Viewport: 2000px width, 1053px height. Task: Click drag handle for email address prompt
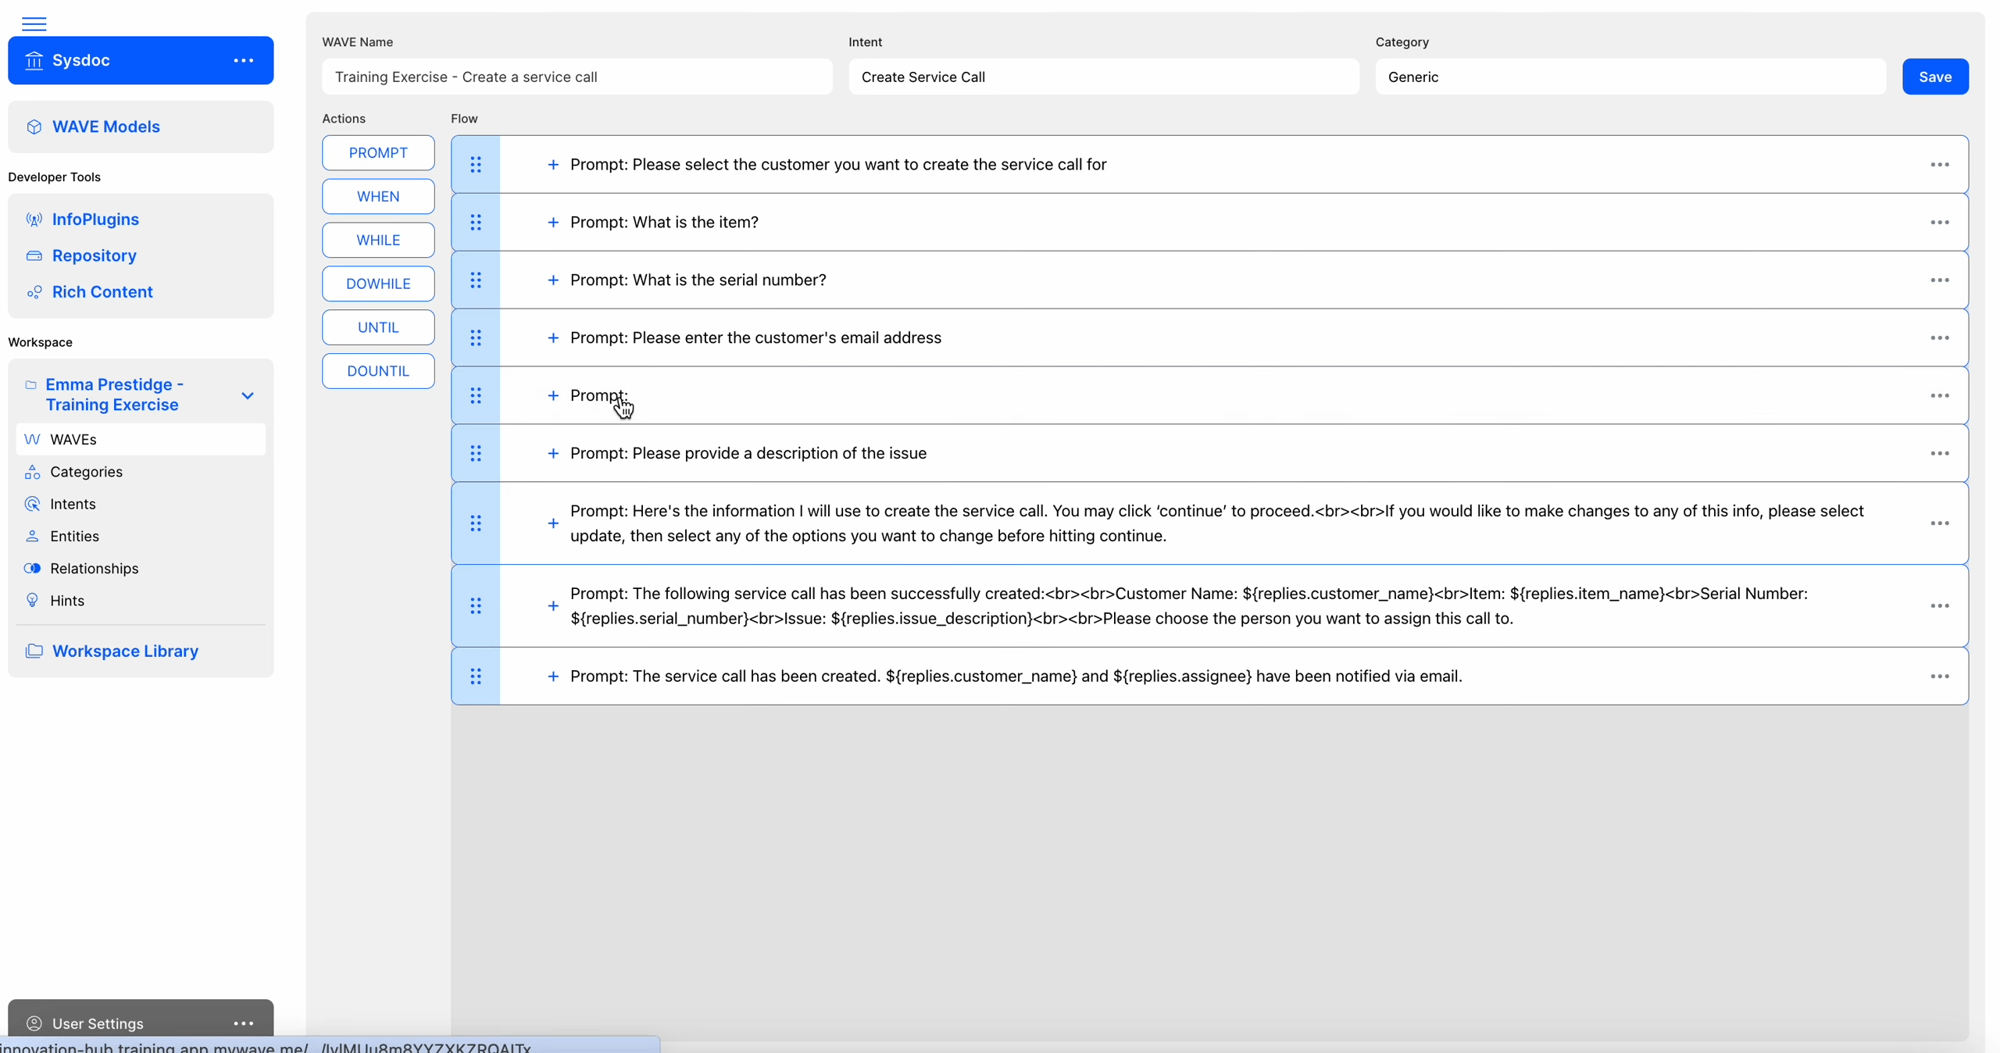(x=476, y=338)
